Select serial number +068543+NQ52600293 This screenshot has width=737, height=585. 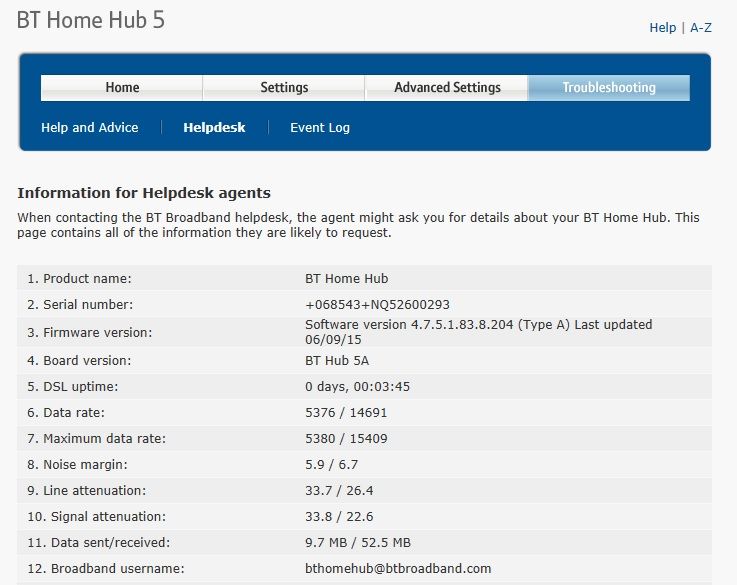pyautogui.click(x=377, y=304)
